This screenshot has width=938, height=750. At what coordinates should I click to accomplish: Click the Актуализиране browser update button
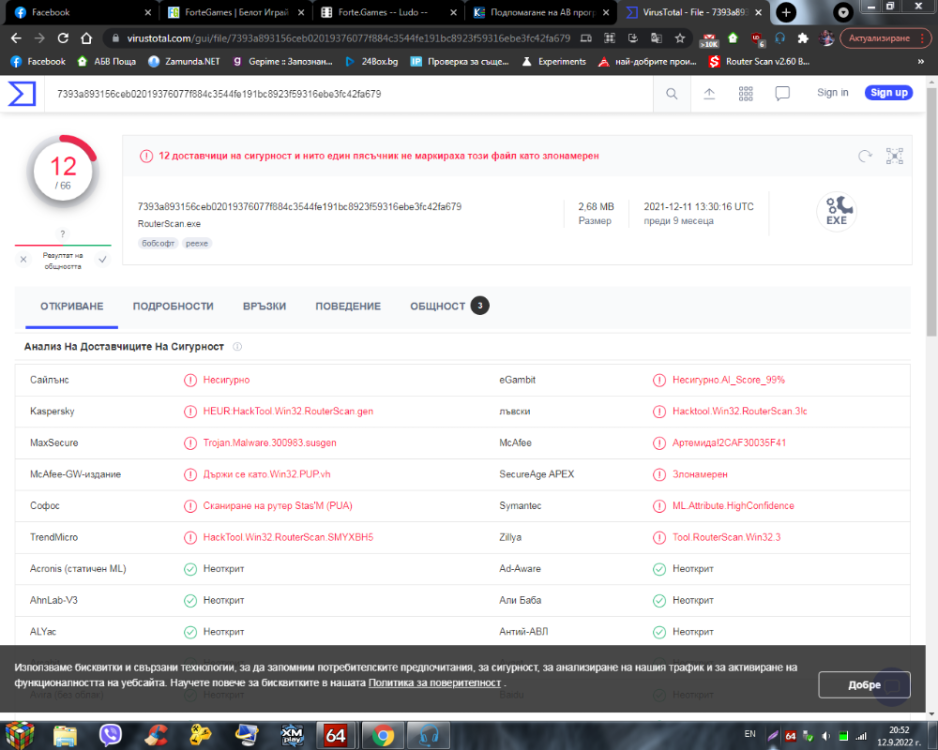pos(884,38)
